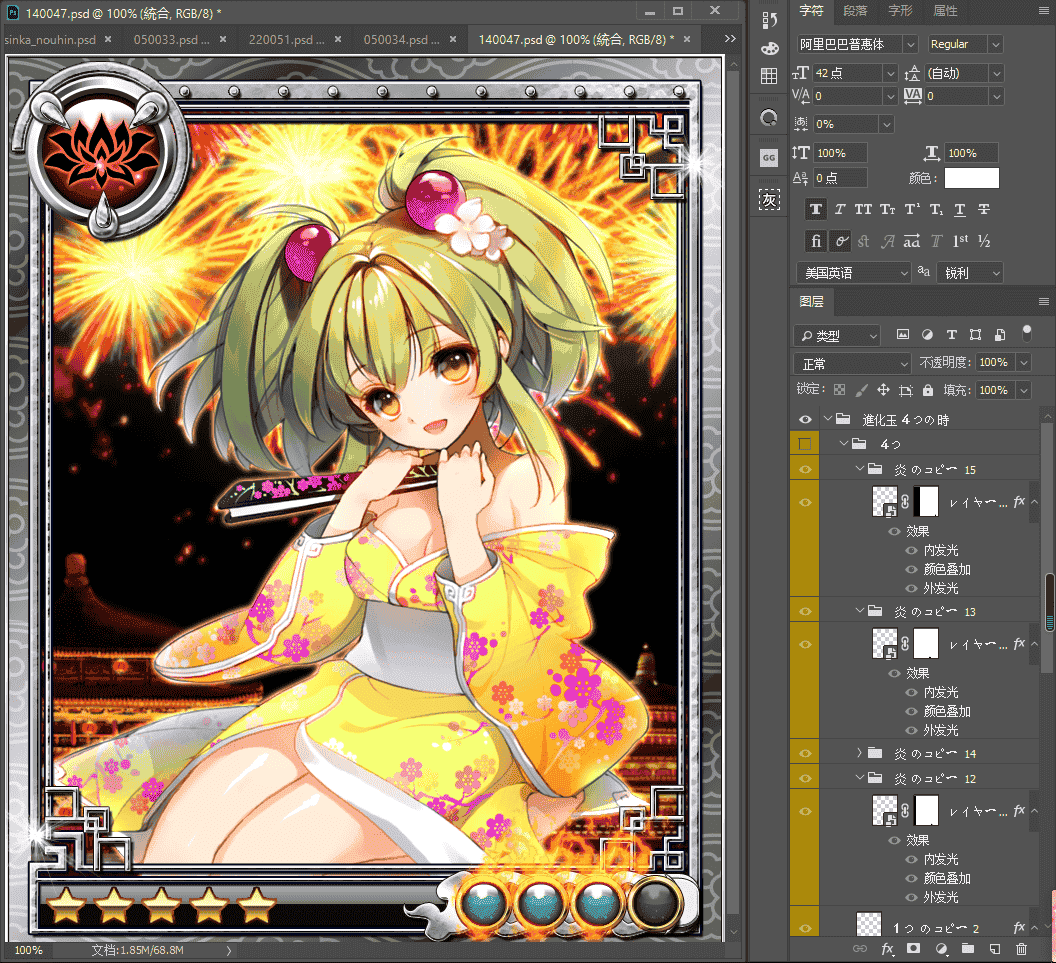1056x963 pixels.
Task: Click the white text color swatch
Action: click(972, 178)
